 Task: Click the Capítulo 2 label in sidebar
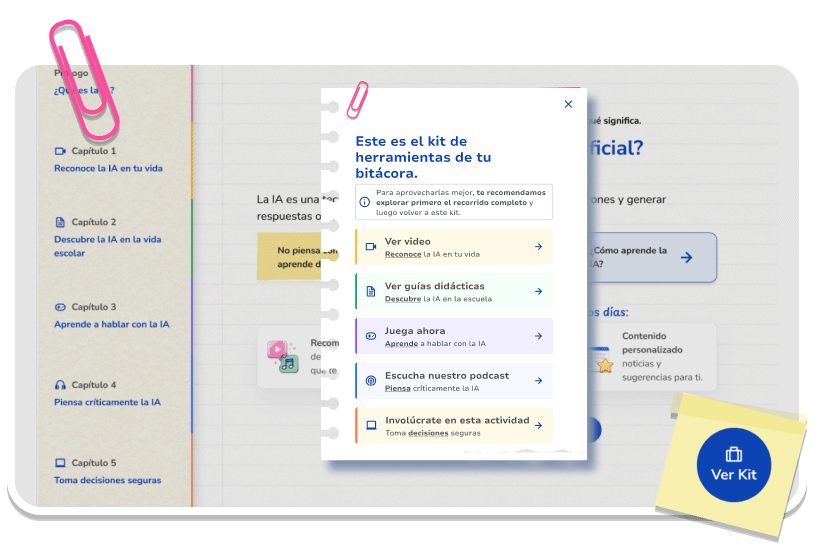(x=93, y=222)
